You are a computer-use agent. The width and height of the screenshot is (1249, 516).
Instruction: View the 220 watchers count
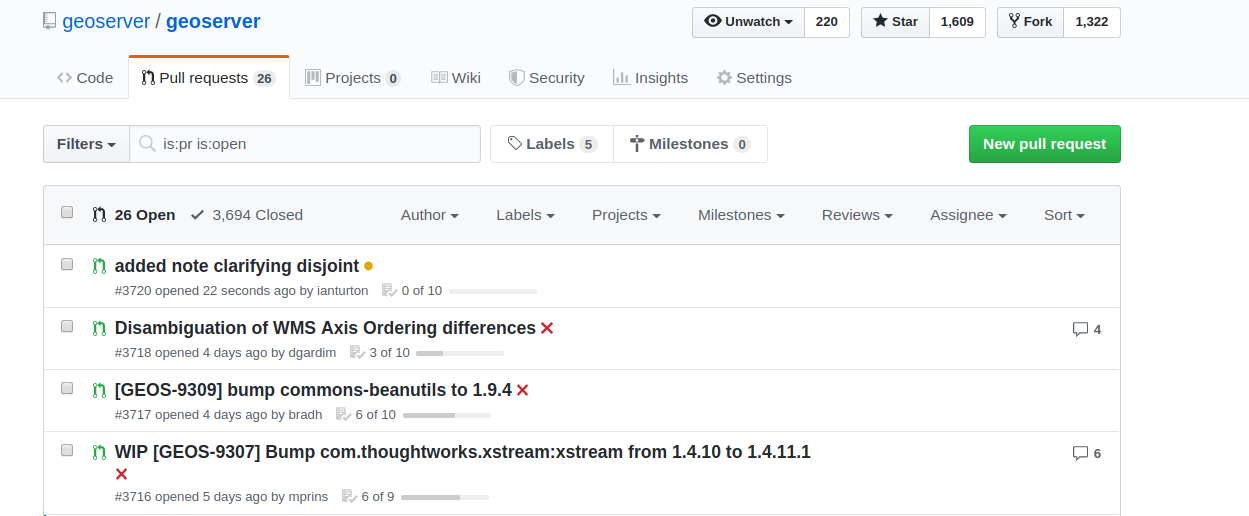click(x=827, y=22)
